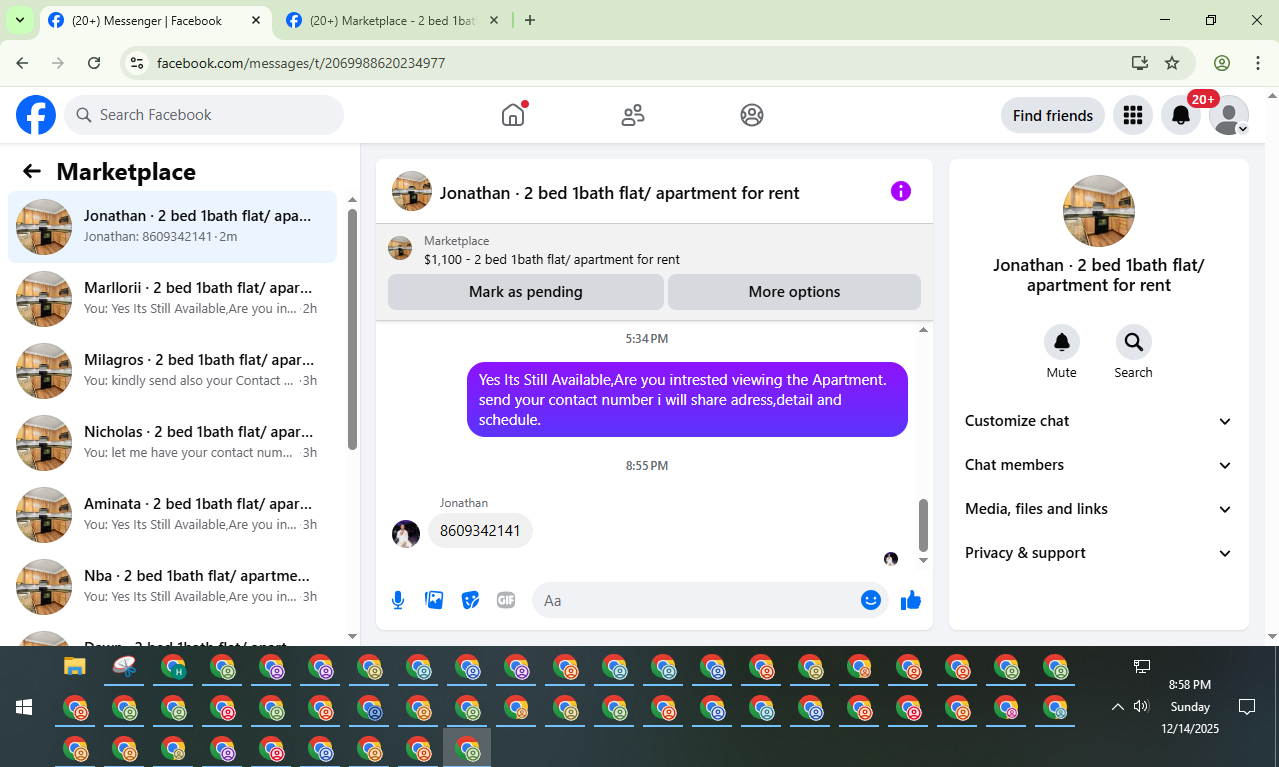Image resolution: width=1279 pixels, height=767 pixels.
Task: Open Chrome three-dot menu
Action: [x=1258, y=63]
